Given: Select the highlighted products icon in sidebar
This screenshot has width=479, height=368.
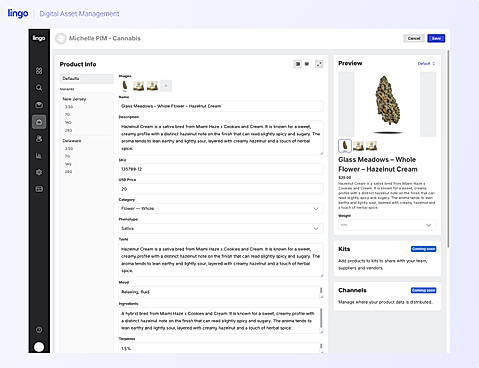Looking at the screenshot, I should [x=39, y=122].
